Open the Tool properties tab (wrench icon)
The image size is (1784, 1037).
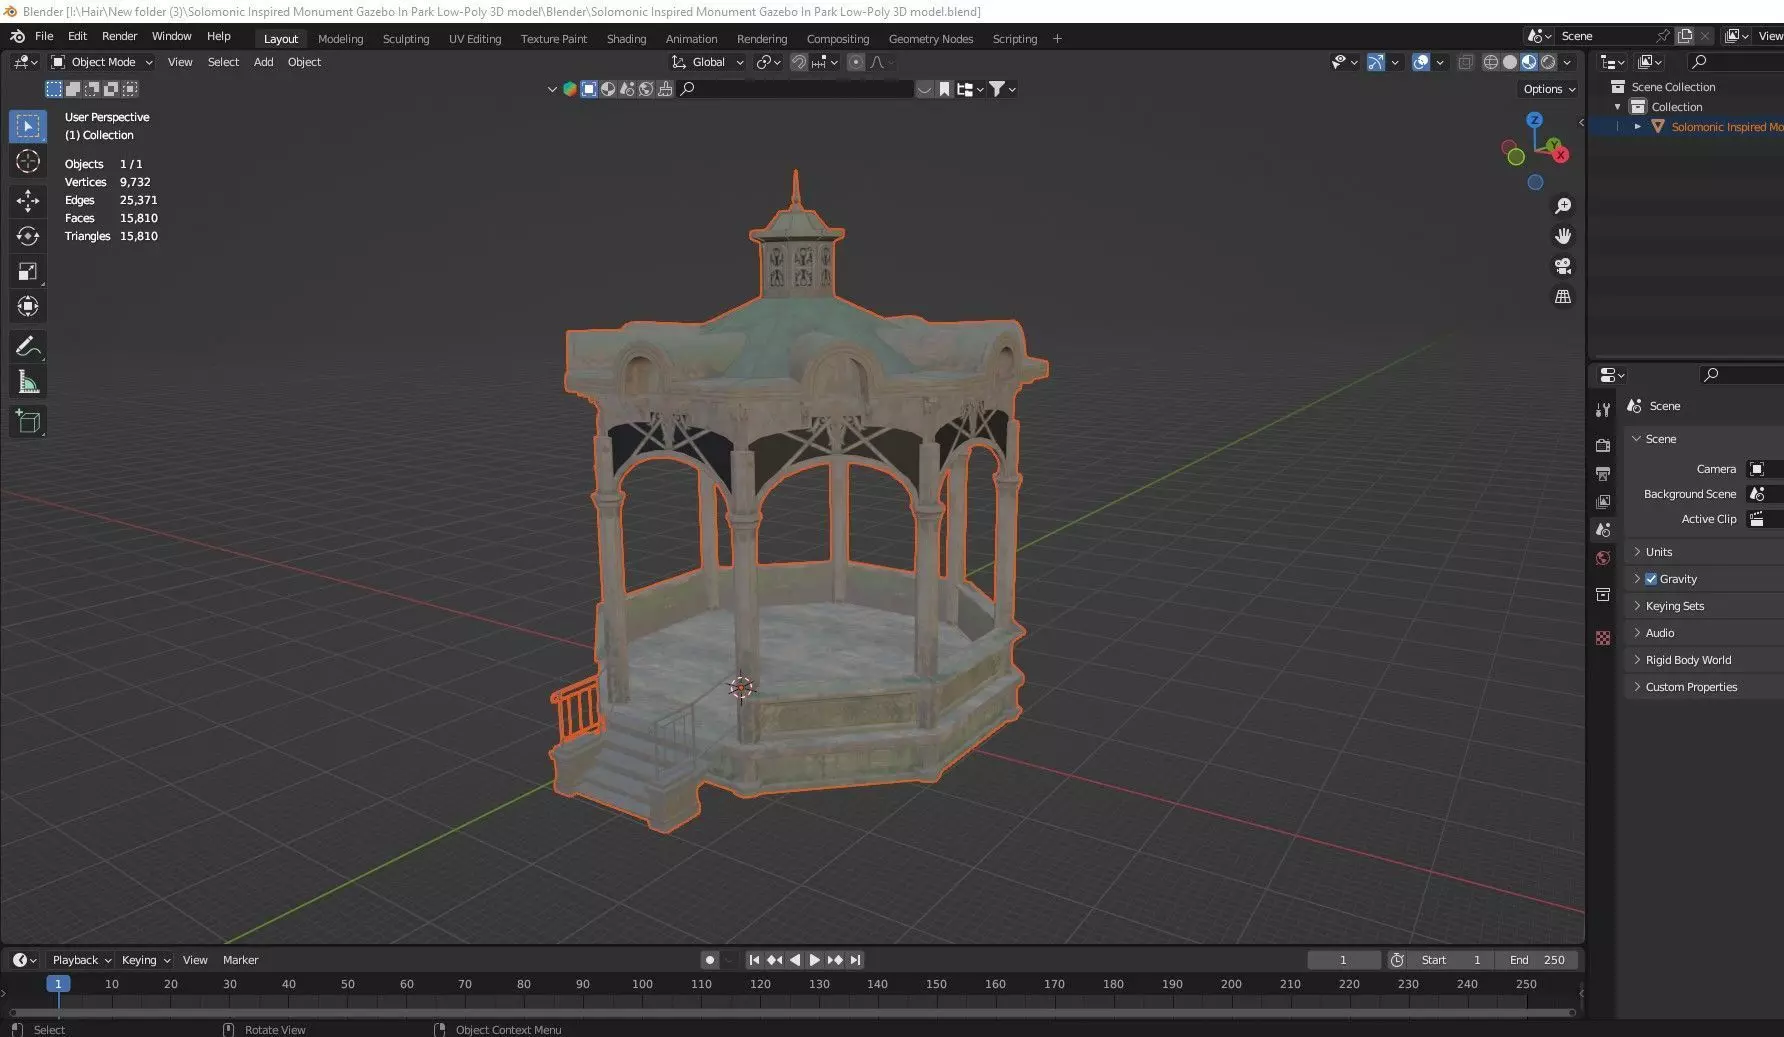[x=1603, y=409]
